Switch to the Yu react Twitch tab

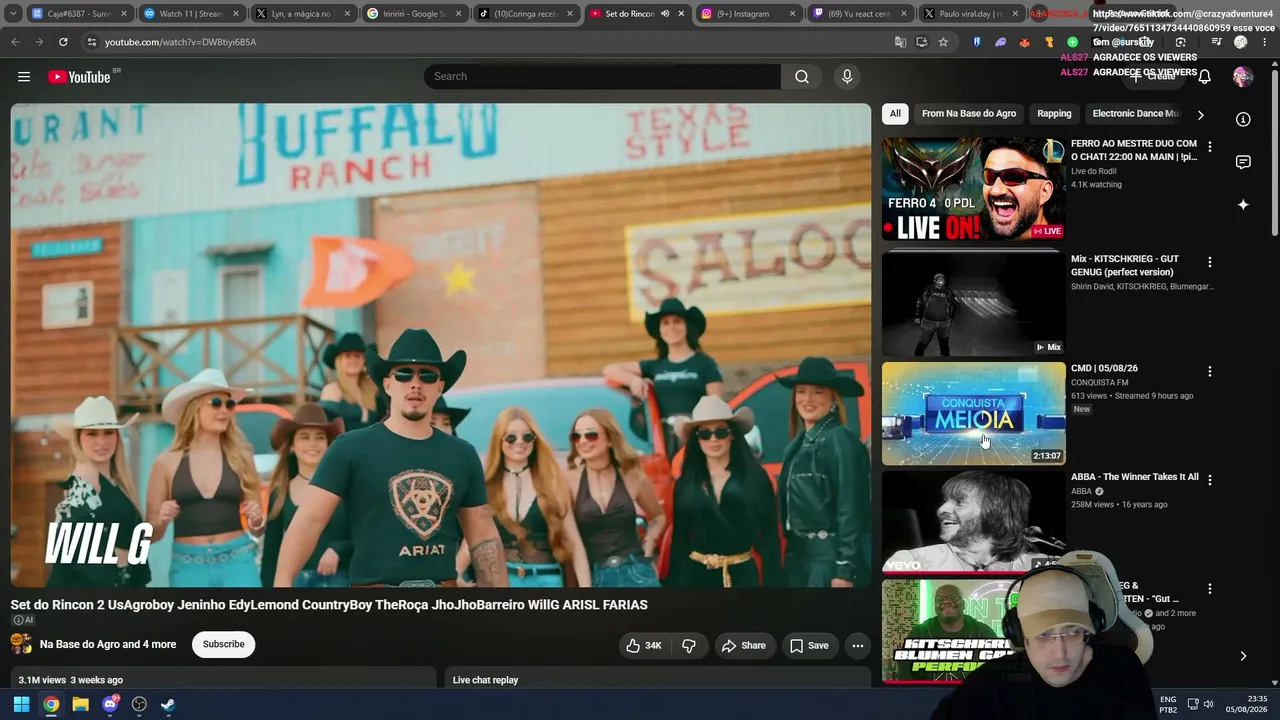[x=858, y=14]
